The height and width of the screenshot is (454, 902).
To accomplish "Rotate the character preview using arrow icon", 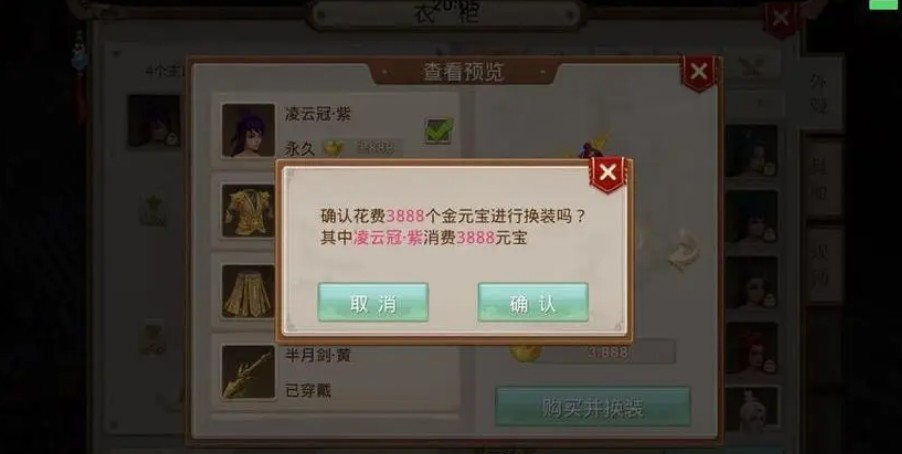I will [x=684, y=249].
